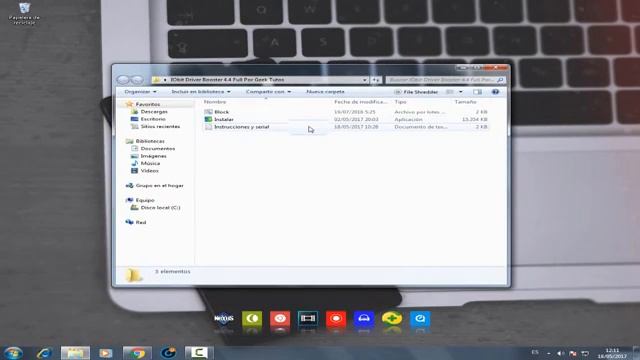Click the C-logo app in taskbar
640x360 pixels.
click(199, 353)
